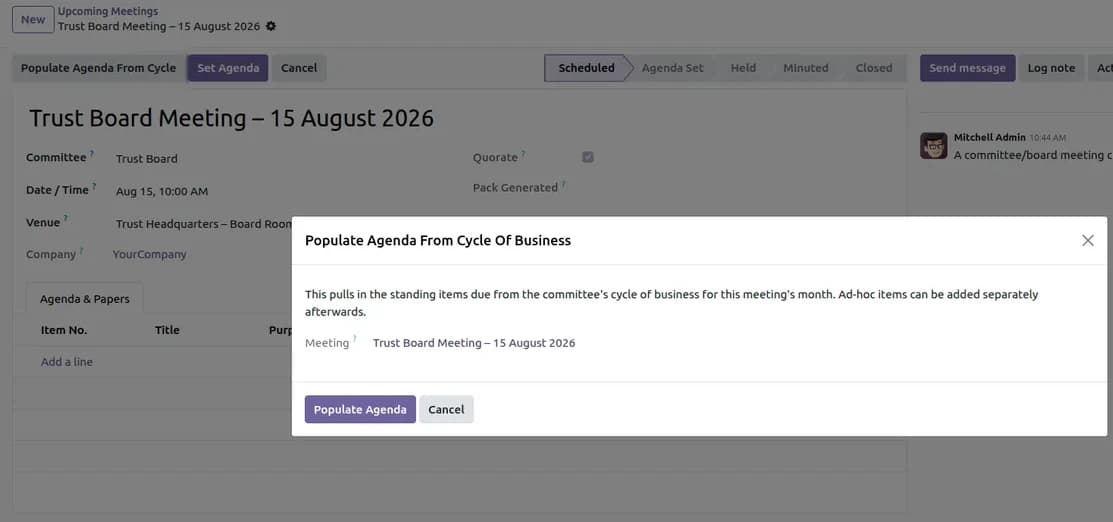1113x522 pixels.
Task: Click the help mark next to Date / Time
Action: (94, 187)
